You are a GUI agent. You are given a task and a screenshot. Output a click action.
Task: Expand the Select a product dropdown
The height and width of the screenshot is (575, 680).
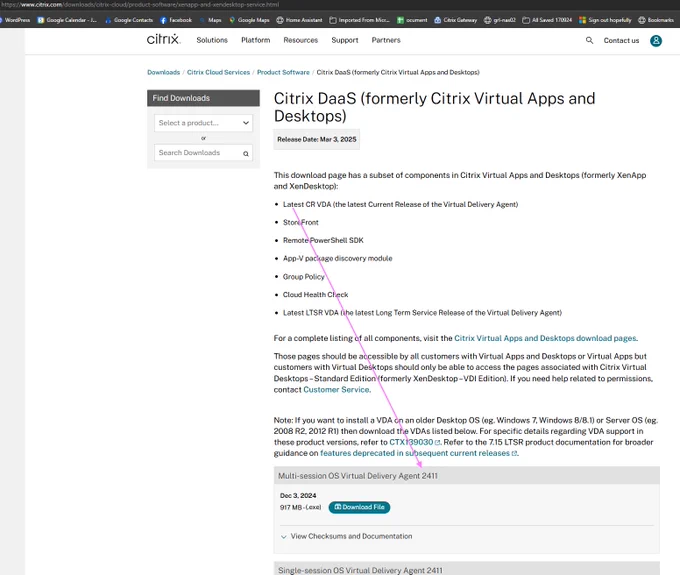(x=203, y=123)
